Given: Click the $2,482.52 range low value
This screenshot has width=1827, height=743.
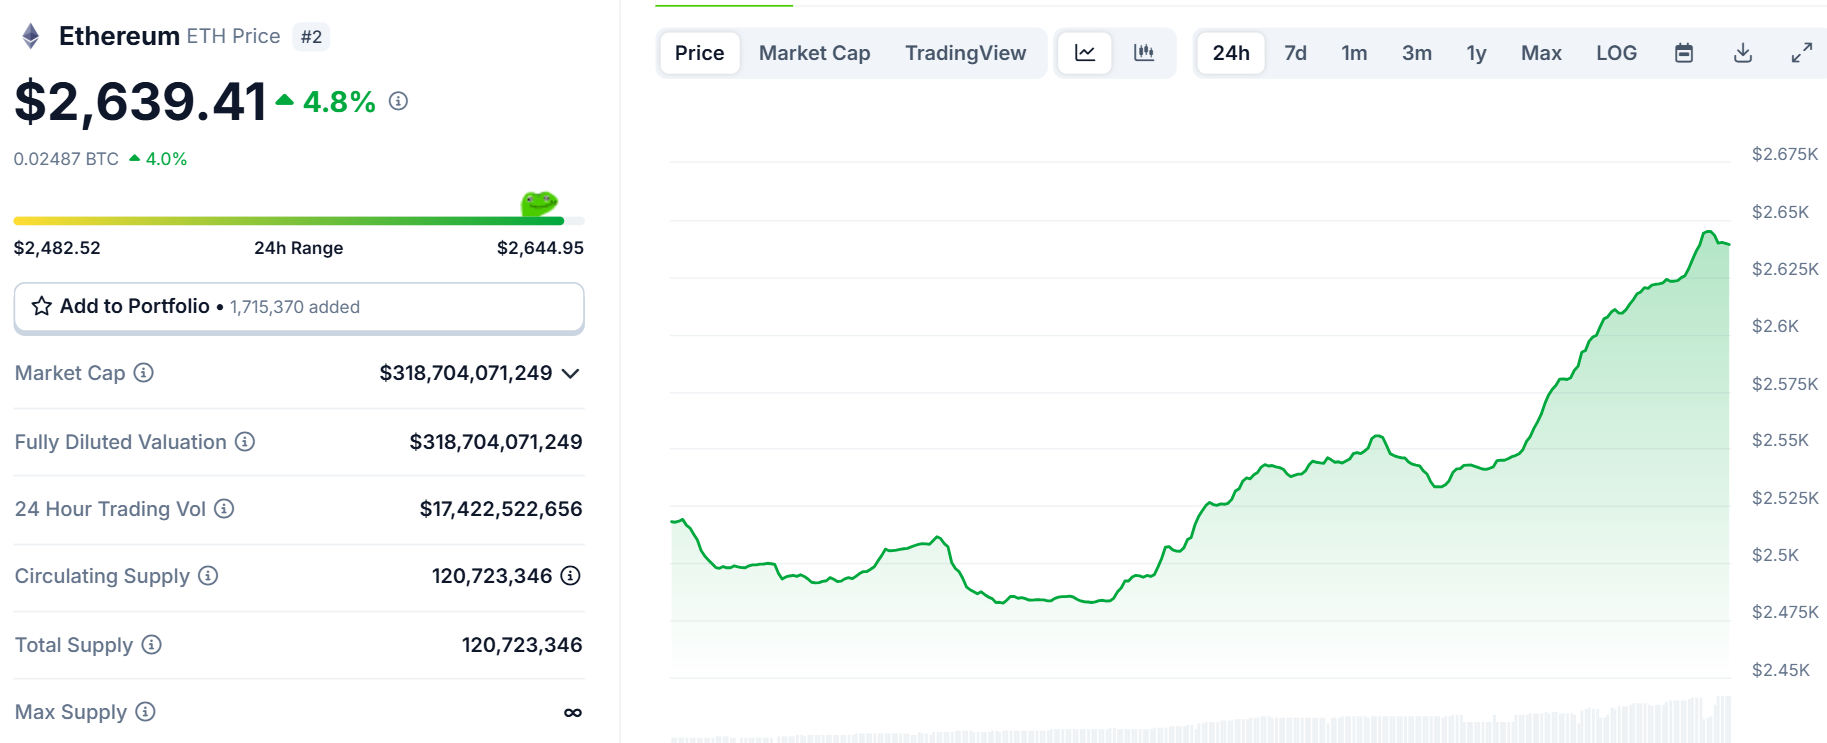Looking at the screenshot, I should [x=57, y=248].
